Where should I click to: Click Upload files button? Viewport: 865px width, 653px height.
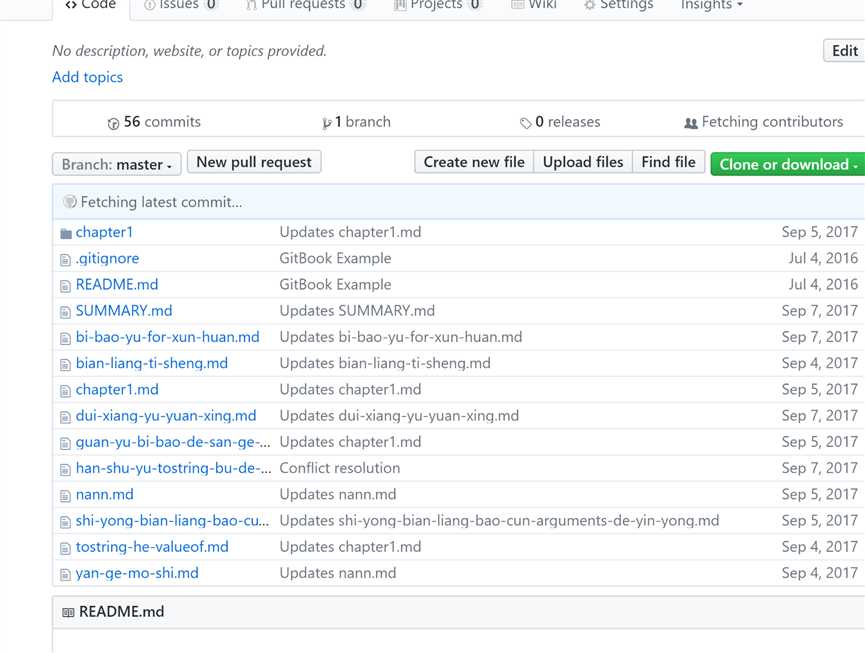pos(583,162)
